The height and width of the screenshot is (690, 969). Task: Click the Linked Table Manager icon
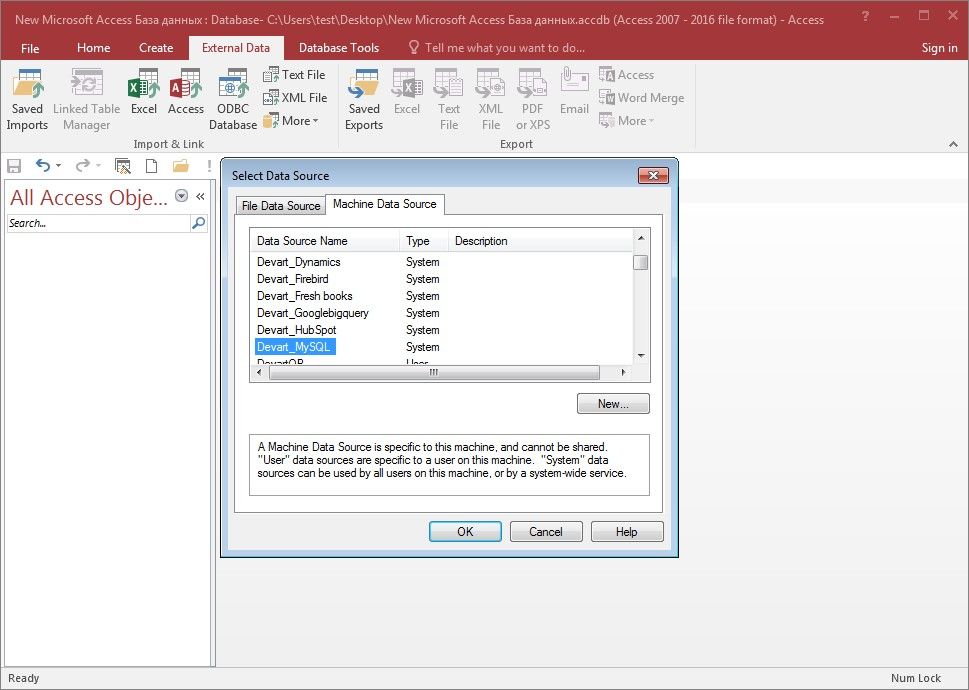tap(87, 83)
